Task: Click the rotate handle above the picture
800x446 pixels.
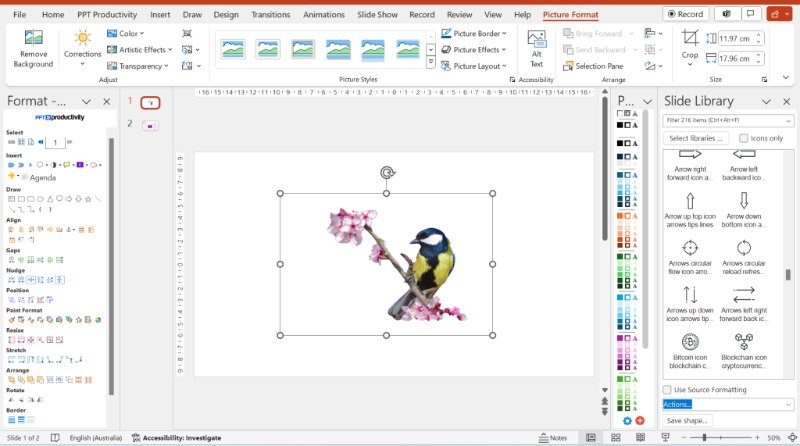Action: 387,173
